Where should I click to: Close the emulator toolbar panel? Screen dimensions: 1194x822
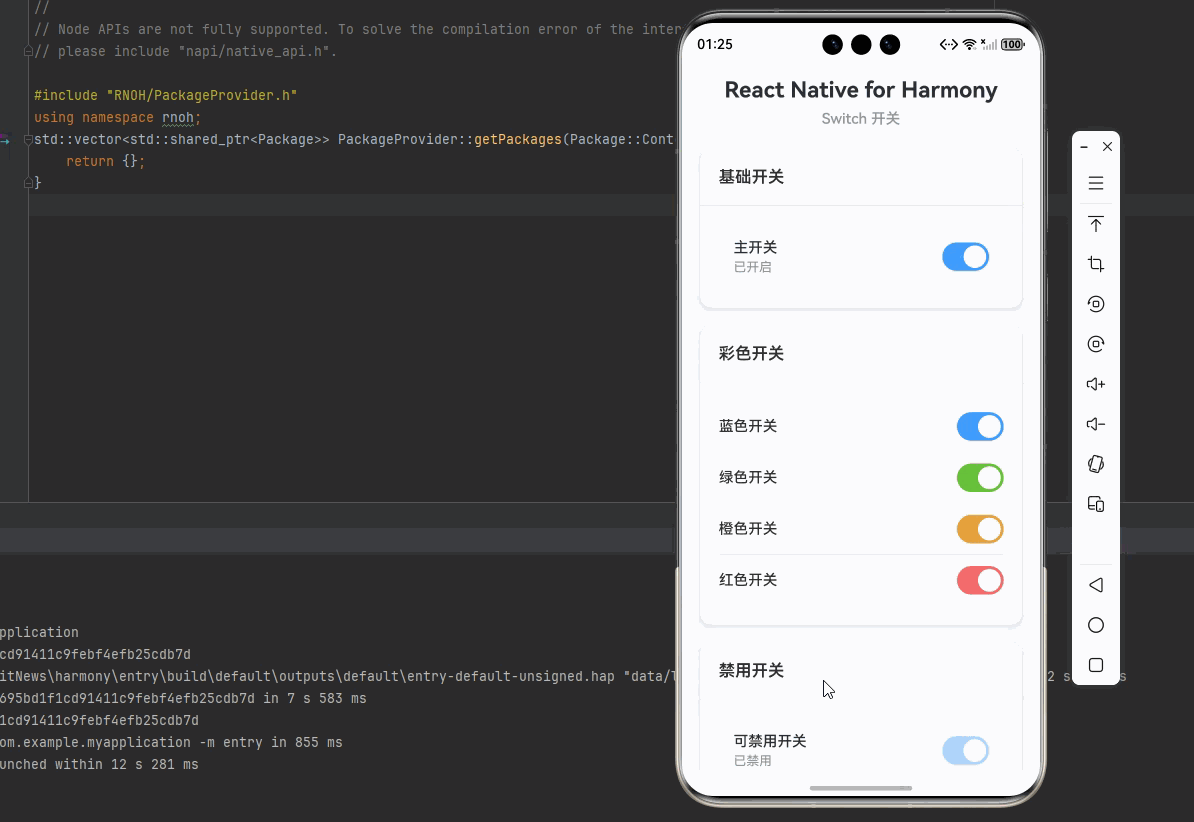coord(1107,146)
